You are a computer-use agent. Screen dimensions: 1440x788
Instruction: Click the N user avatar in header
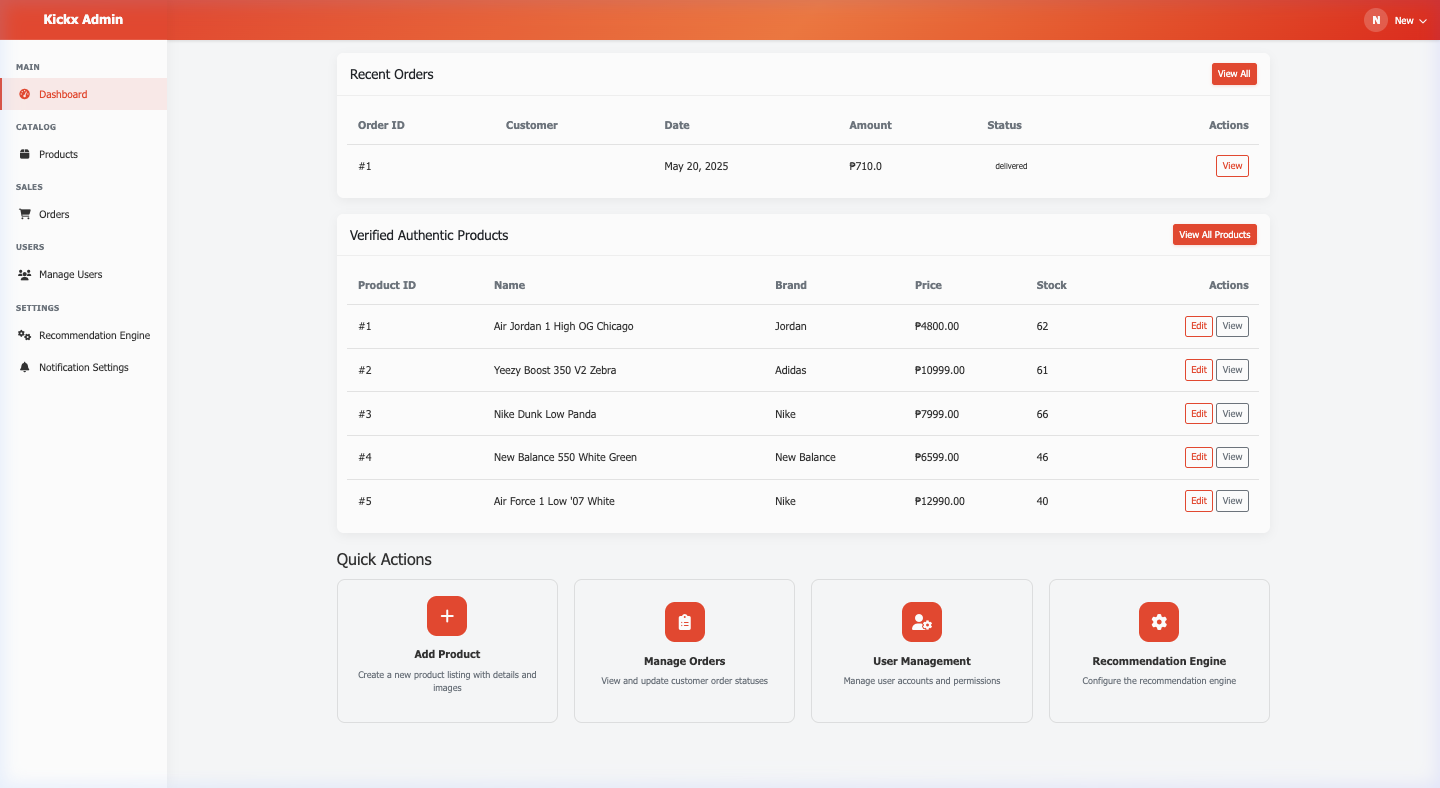point(1376,20)
